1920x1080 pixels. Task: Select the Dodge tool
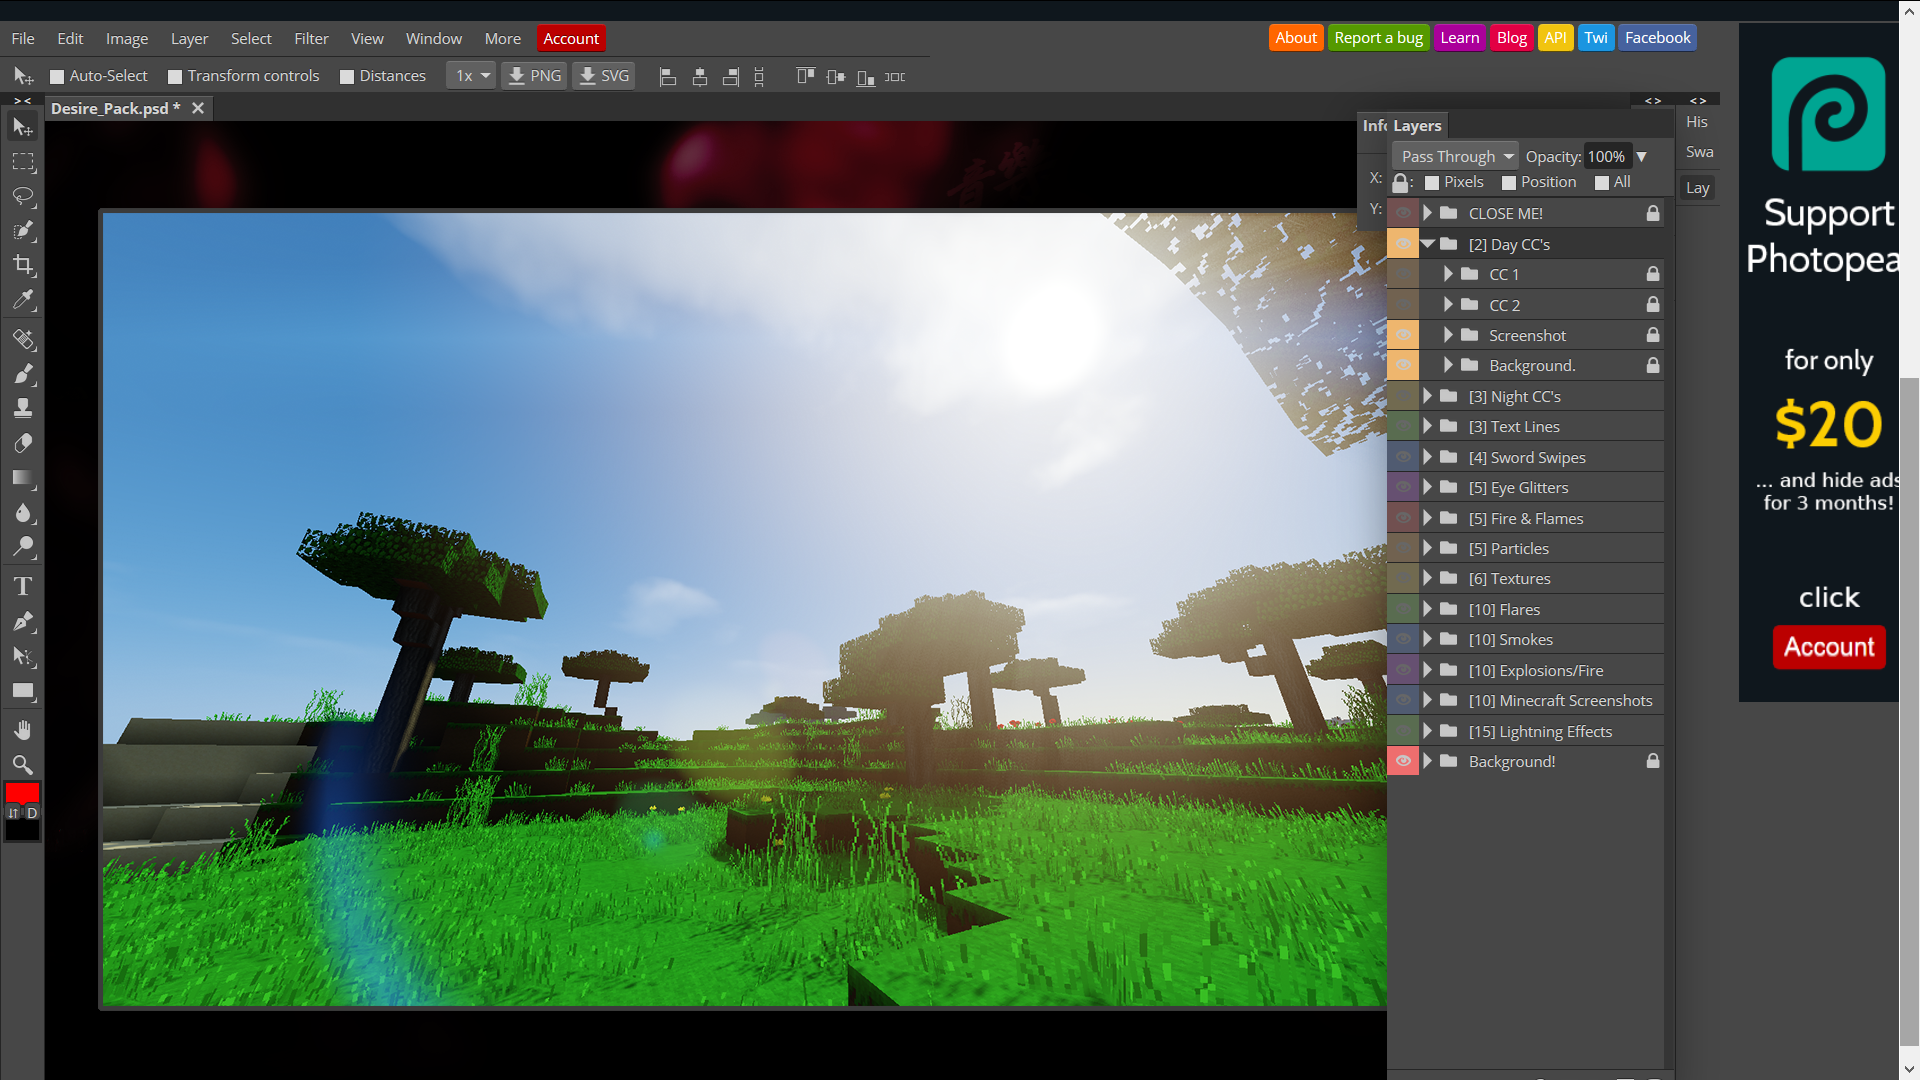click(x=23, y=547)
